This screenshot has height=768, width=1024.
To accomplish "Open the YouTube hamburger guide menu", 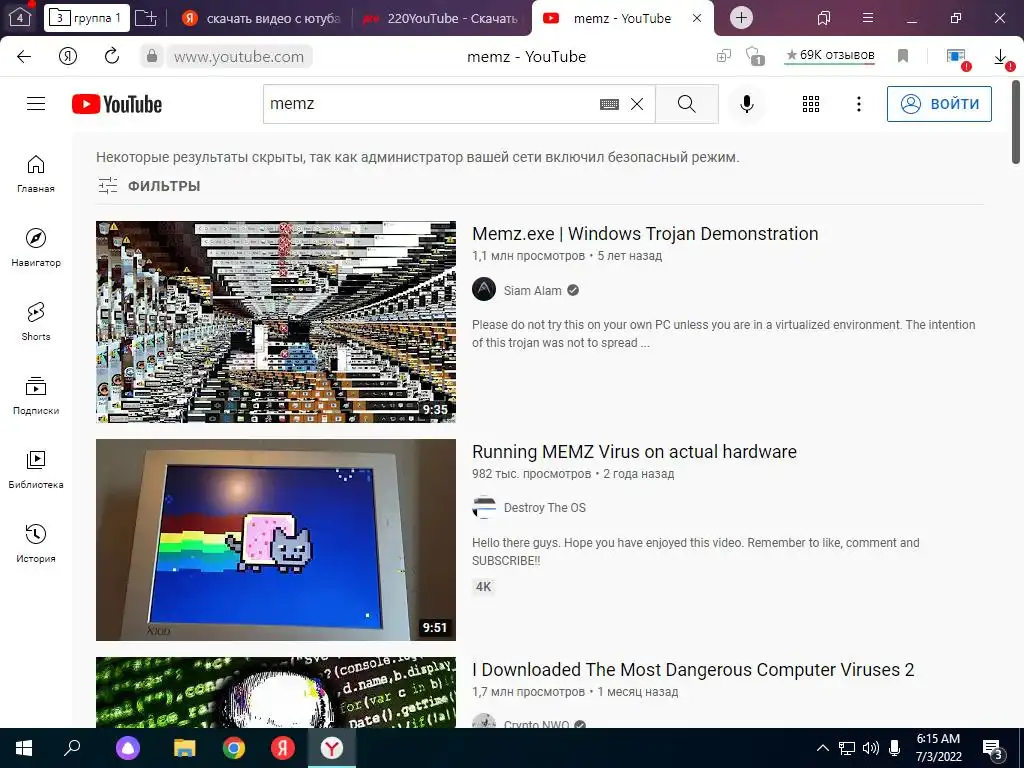I will click(x=36, y=104).
